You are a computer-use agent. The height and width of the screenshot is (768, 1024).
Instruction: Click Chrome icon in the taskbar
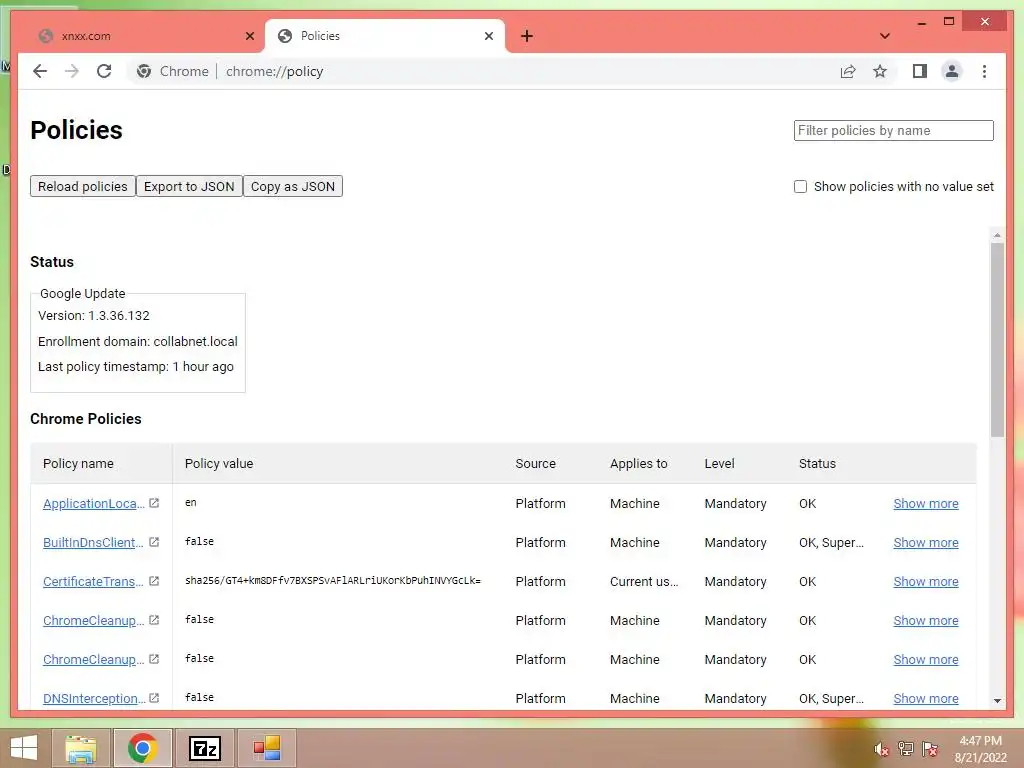pos(142,748)
